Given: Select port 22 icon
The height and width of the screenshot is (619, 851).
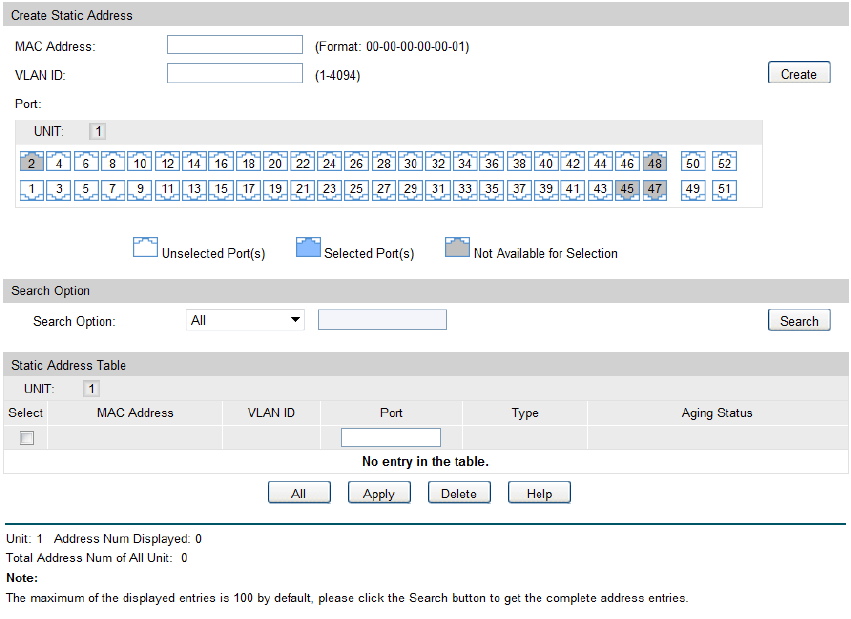Looking at the screenshot, I should (302, 162).
